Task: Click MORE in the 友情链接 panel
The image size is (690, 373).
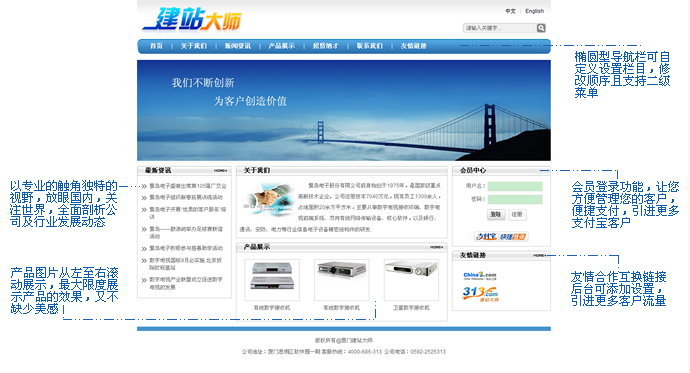Action: coord(540,255)
